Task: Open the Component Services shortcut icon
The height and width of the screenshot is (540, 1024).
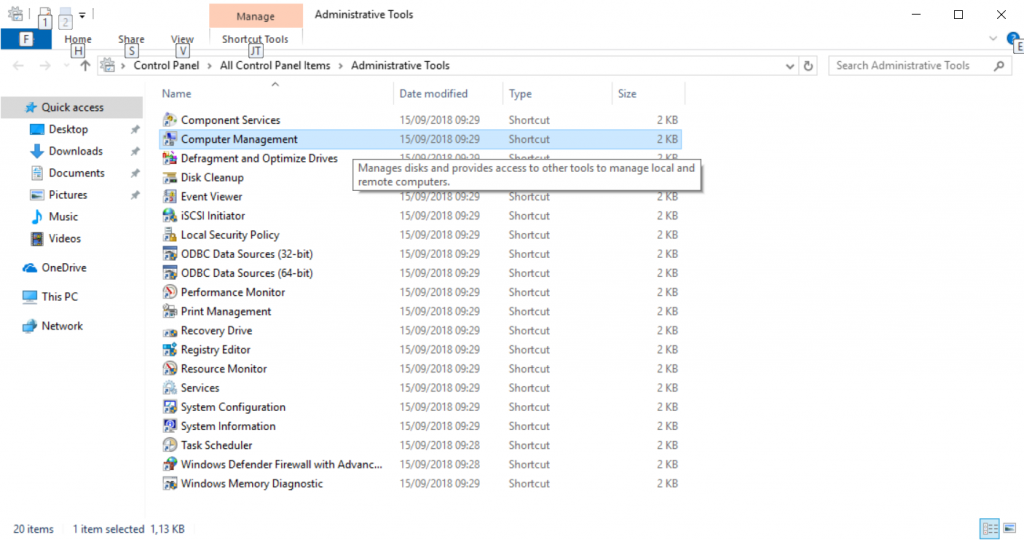Action: click(x=170, y=119)
